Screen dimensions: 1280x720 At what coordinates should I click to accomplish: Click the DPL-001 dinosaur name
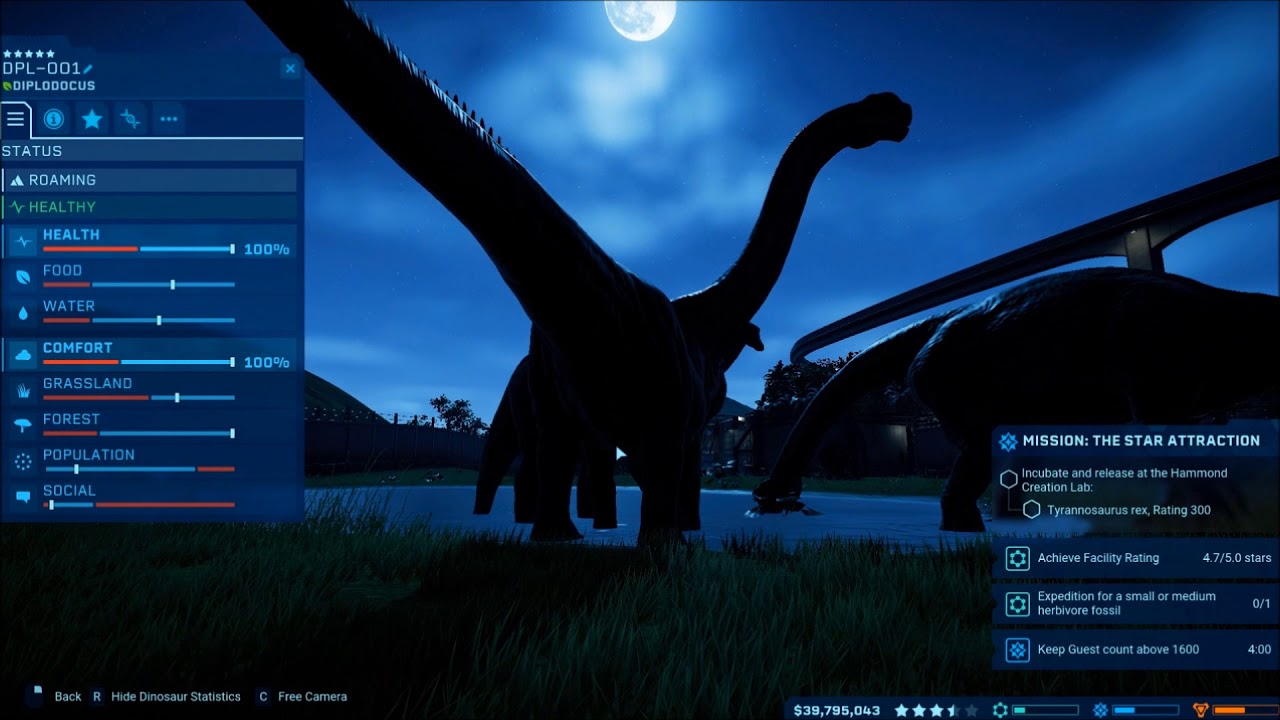click(x=41, y=69)
